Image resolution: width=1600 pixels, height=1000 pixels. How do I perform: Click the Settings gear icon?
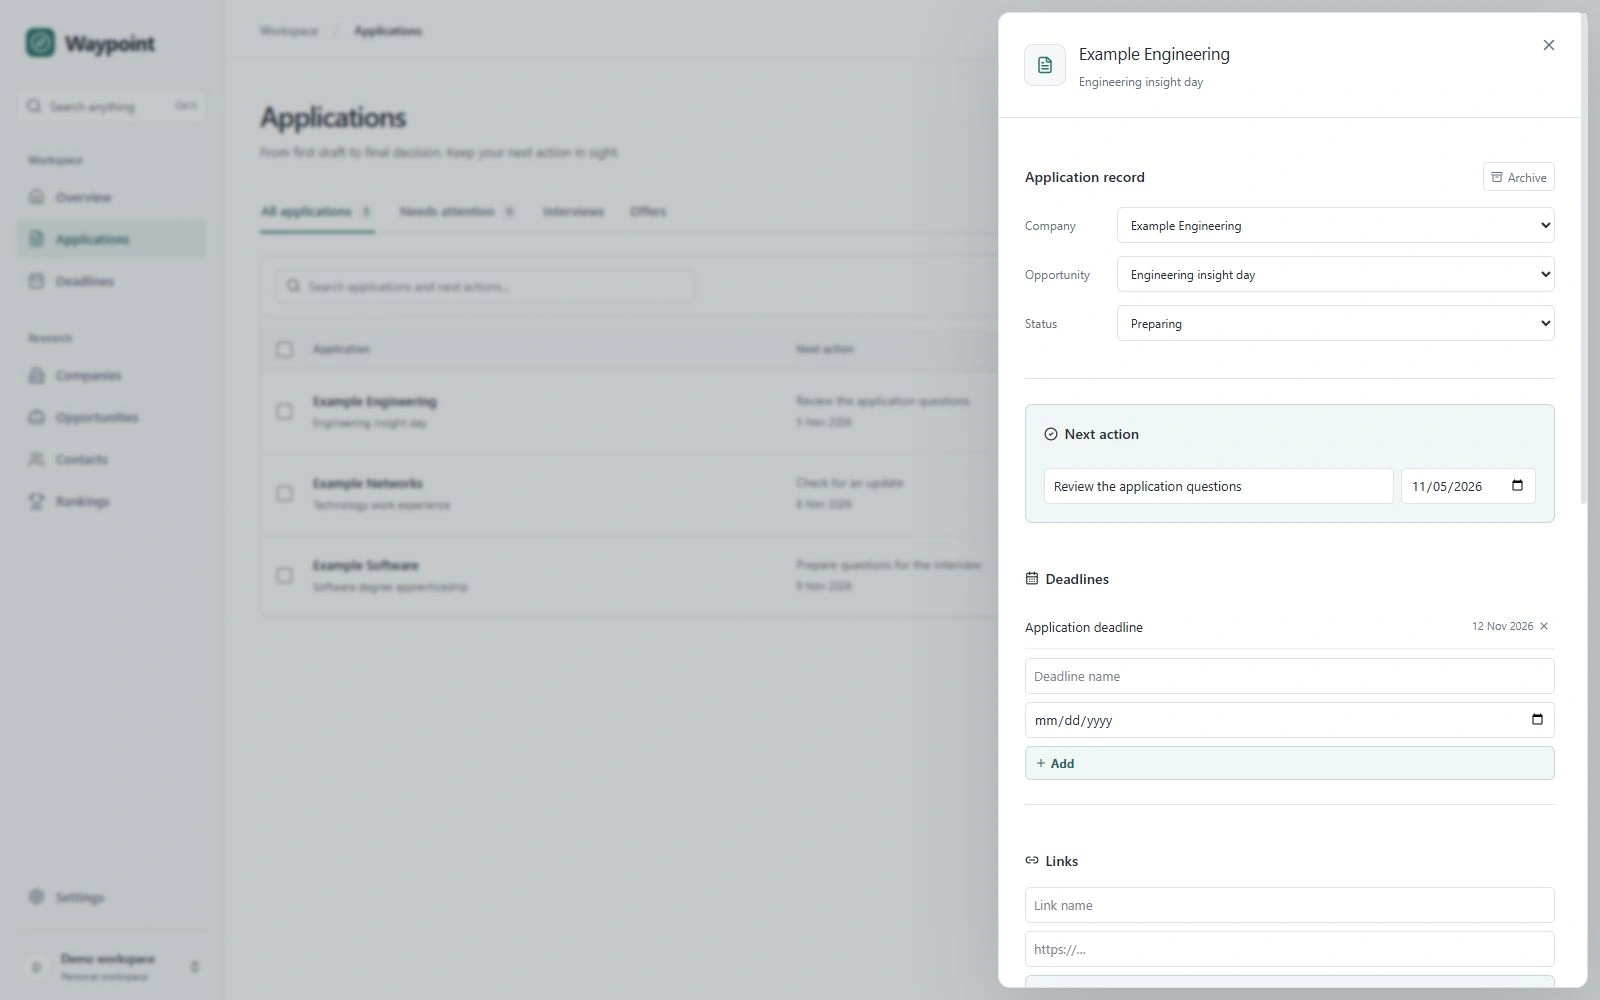pyautogui.click(x=37, y=897)
